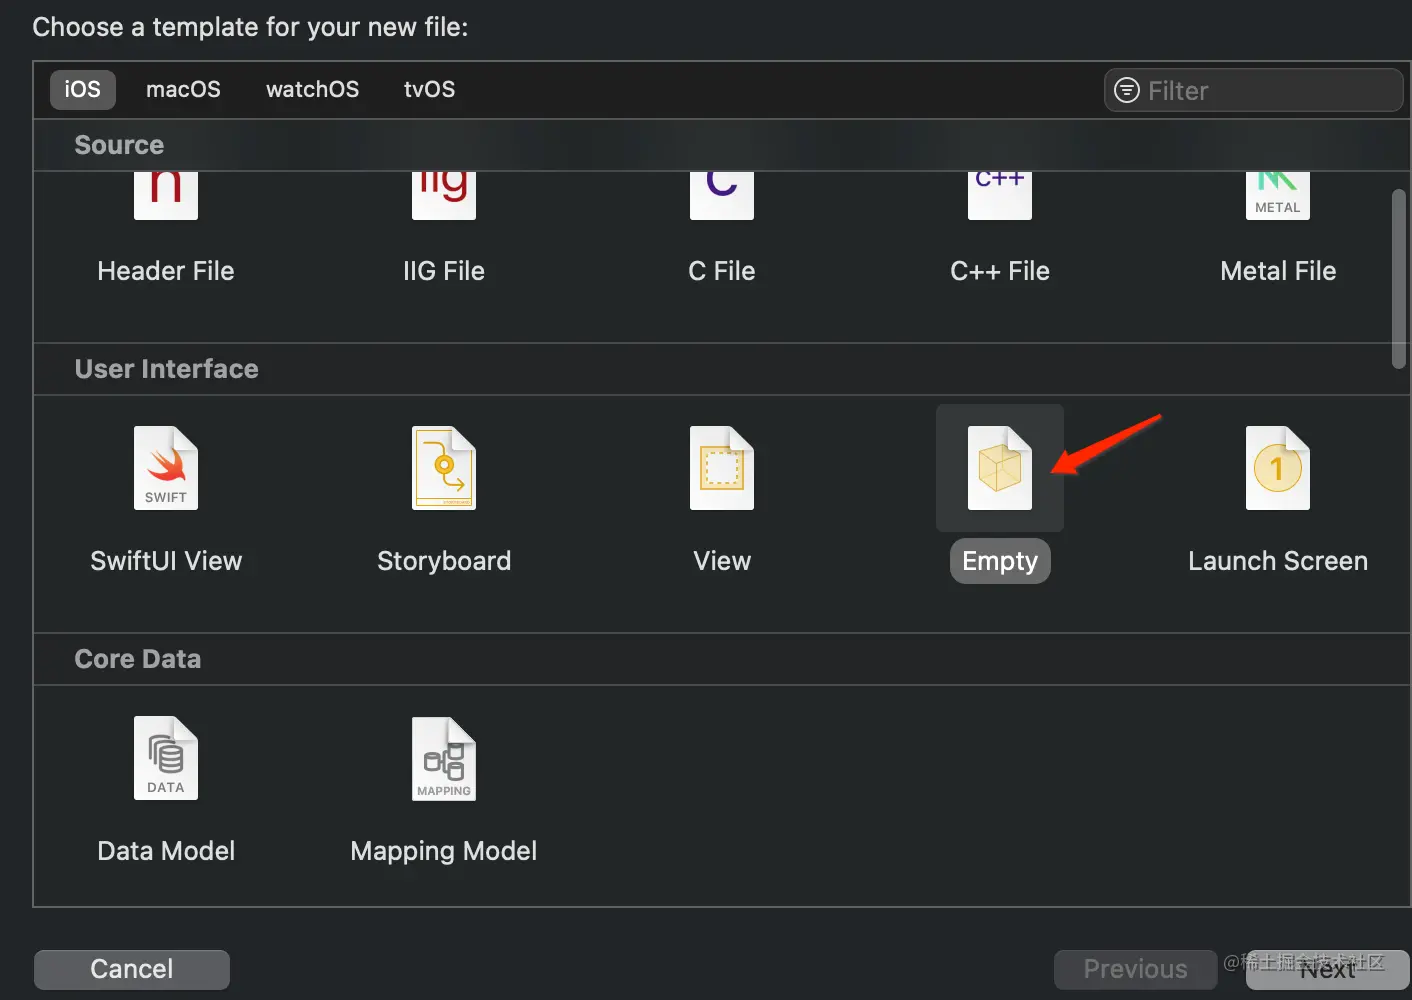Image resolution: width=1412 pixels, height=1000 pixels.
Task: Click the "User Interface" section header
Action: click(x=166, y=369)
